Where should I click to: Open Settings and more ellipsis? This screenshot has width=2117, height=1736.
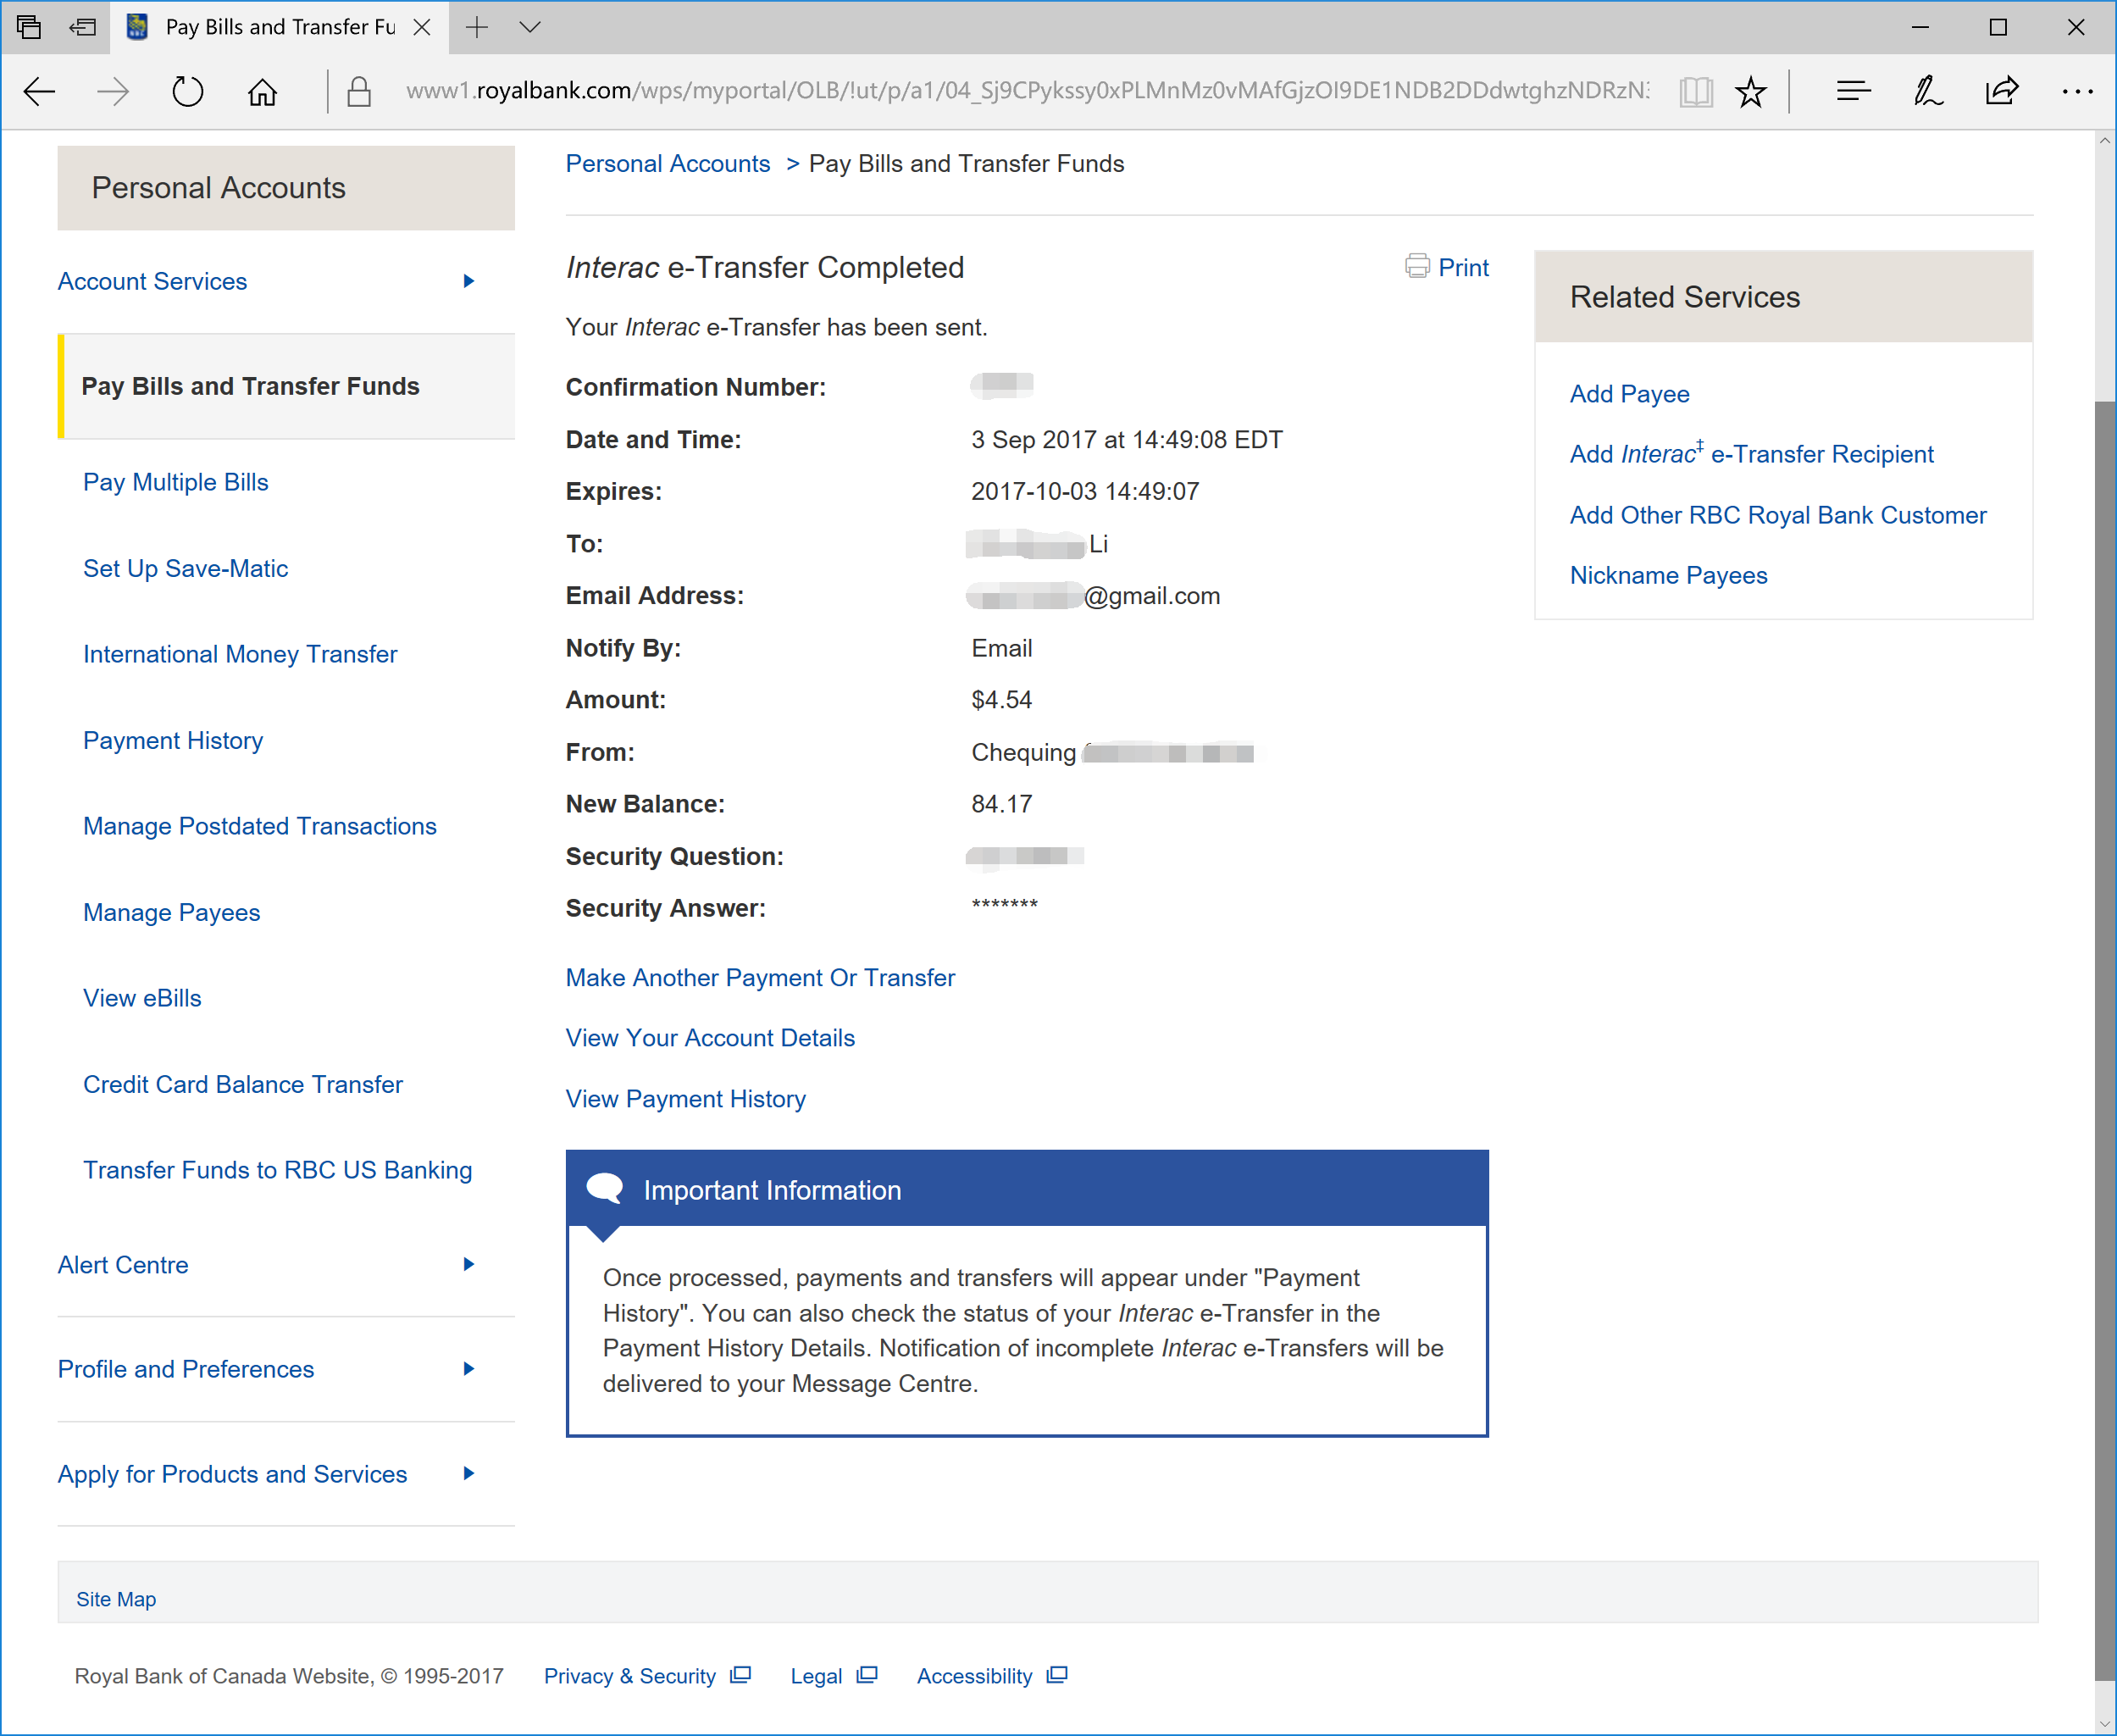point(2077,92)
